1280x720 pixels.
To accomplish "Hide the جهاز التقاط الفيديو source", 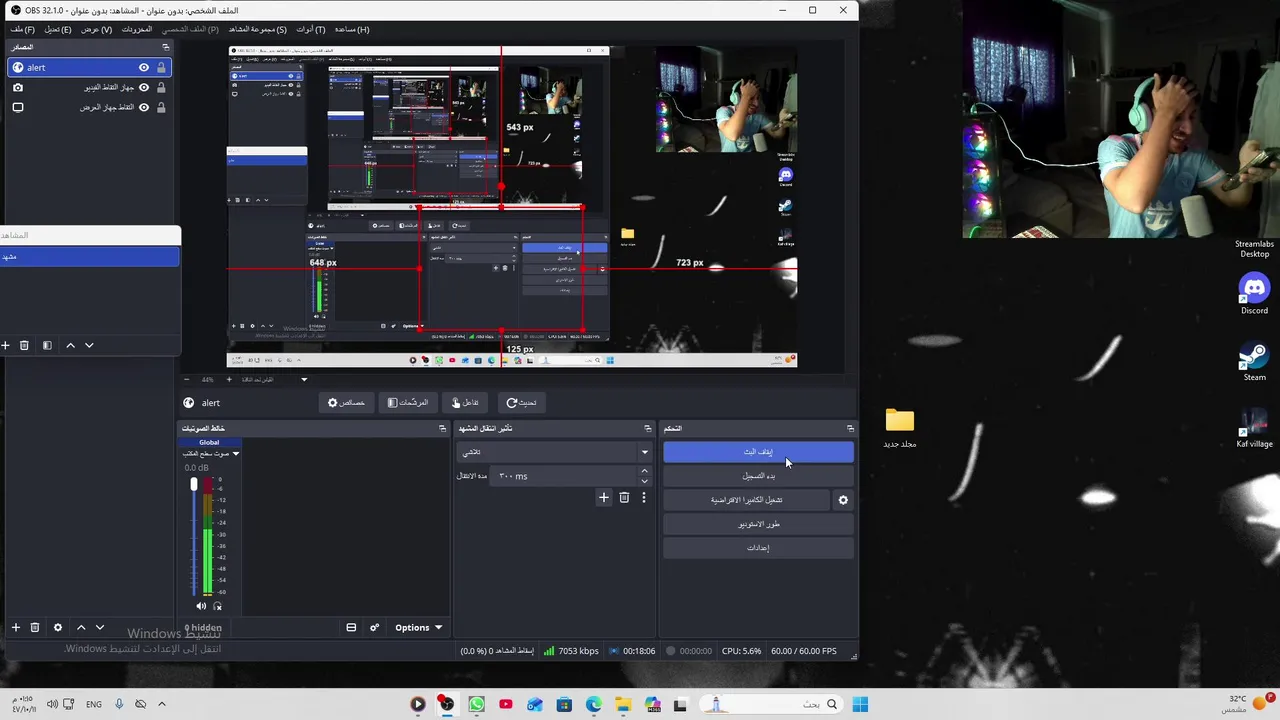I will (144, 87).
